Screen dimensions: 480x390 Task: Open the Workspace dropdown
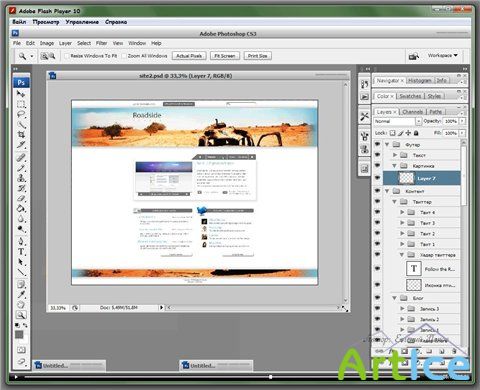pyautogui.click(x=443, y=55)
